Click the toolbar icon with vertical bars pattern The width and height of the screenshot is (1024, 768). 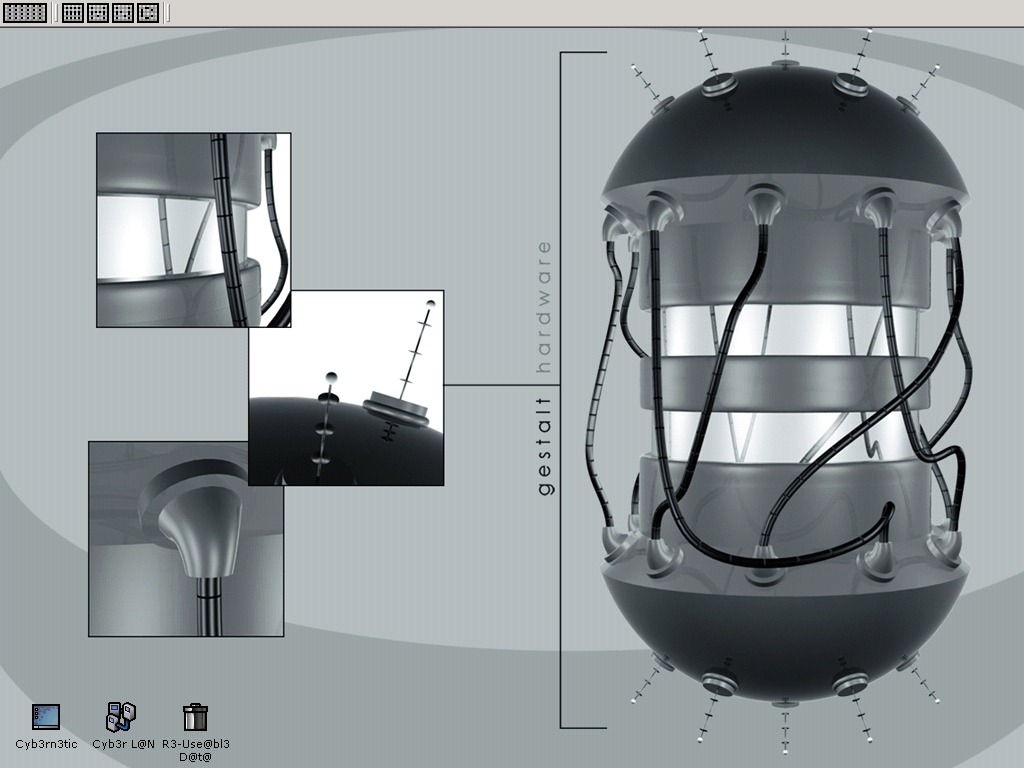click(73, 13)
